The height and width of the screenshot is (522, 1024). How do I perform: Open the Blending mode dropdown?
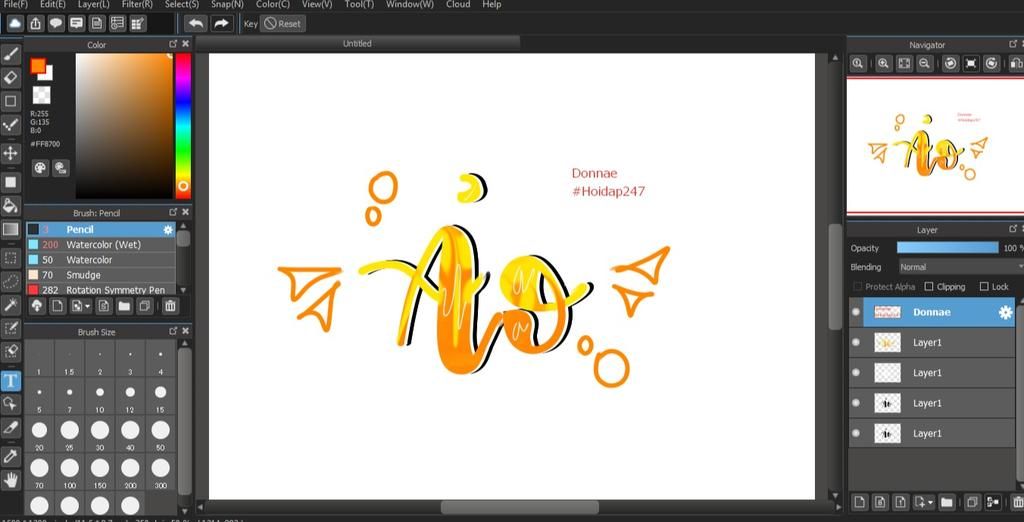click(961, 267)
